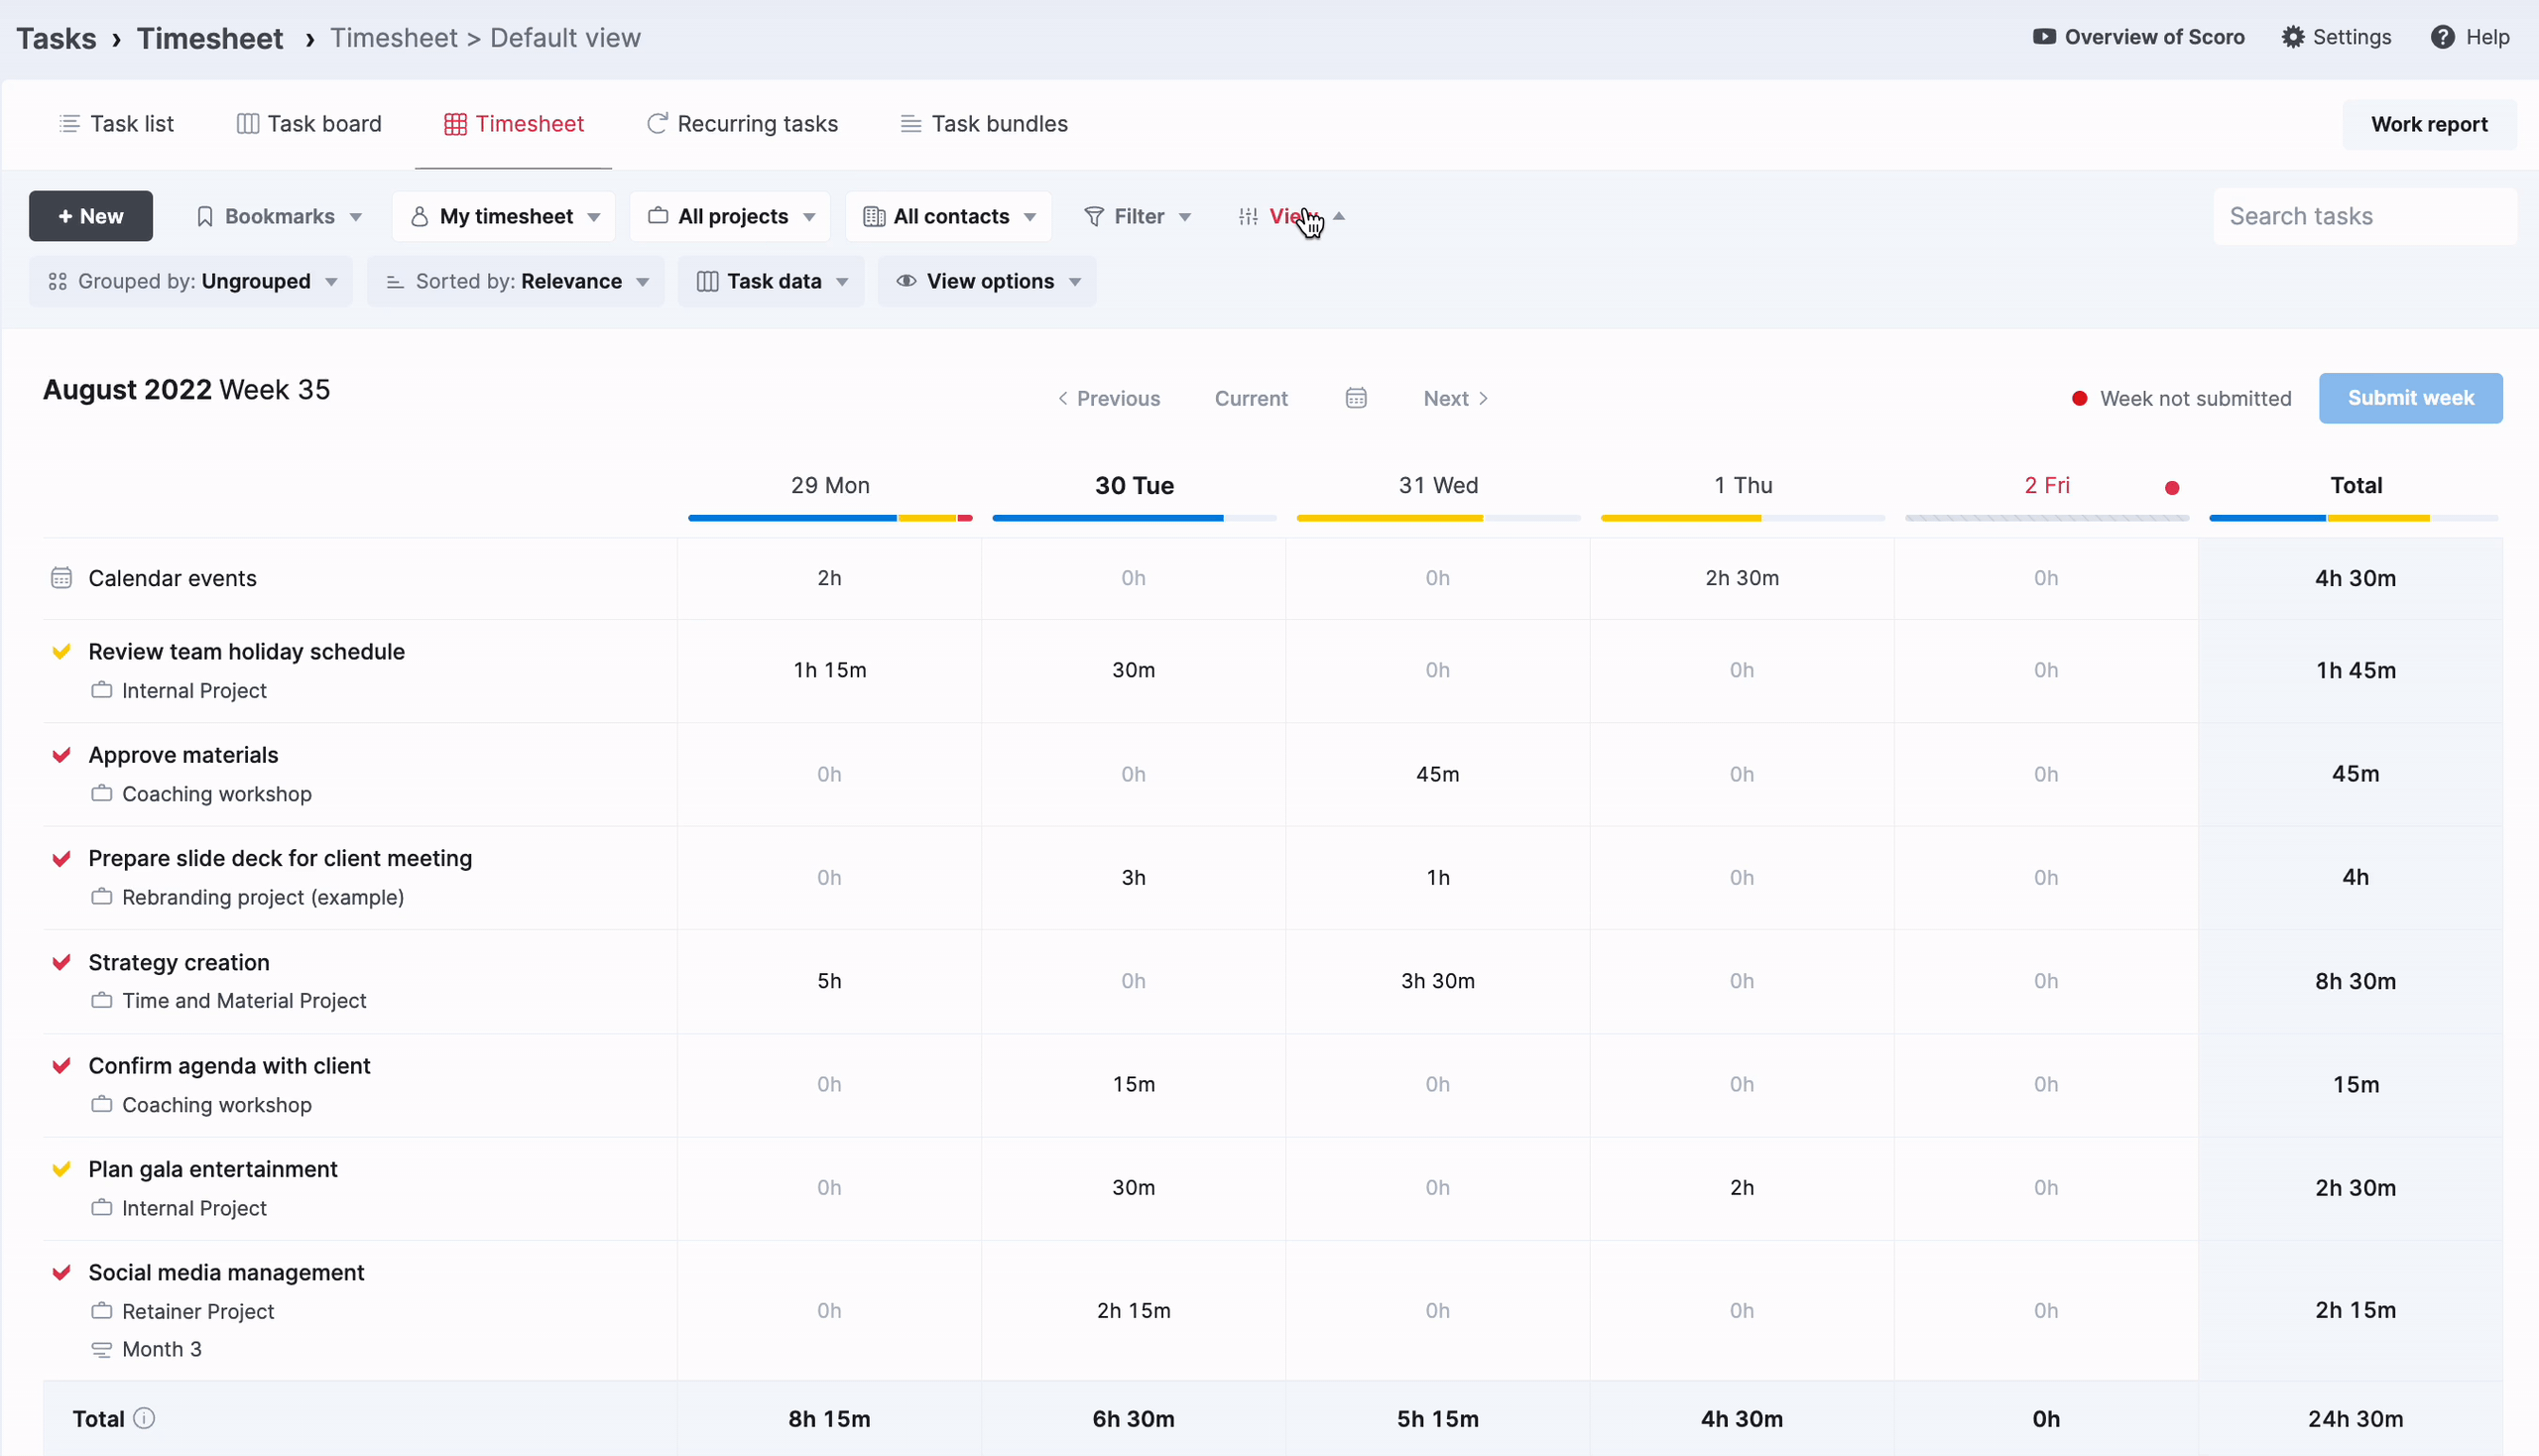The width and height of the screenshot is (2539, 1456).
Task: Open the Recurring tasks tab
Action: [x=742, y=124]
